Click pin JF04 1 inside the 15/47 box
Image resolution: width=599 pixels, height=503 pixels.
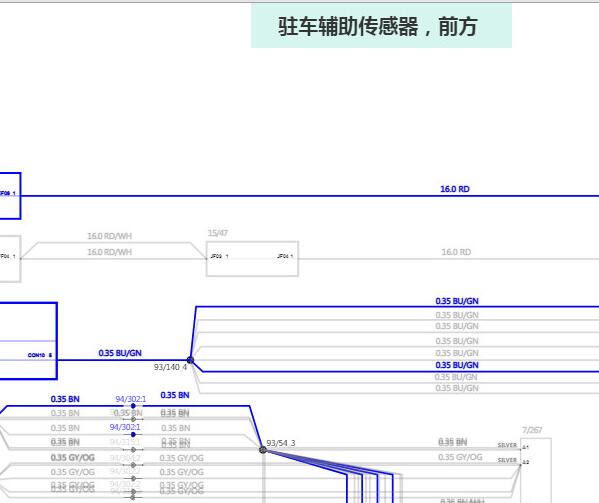pyautogui.click(x=285, y=256)
